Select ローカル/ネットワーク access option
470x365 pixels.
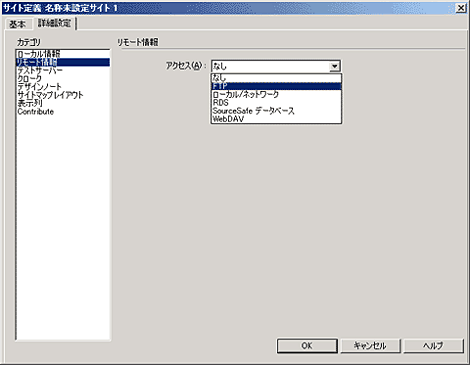coord(276,94)
